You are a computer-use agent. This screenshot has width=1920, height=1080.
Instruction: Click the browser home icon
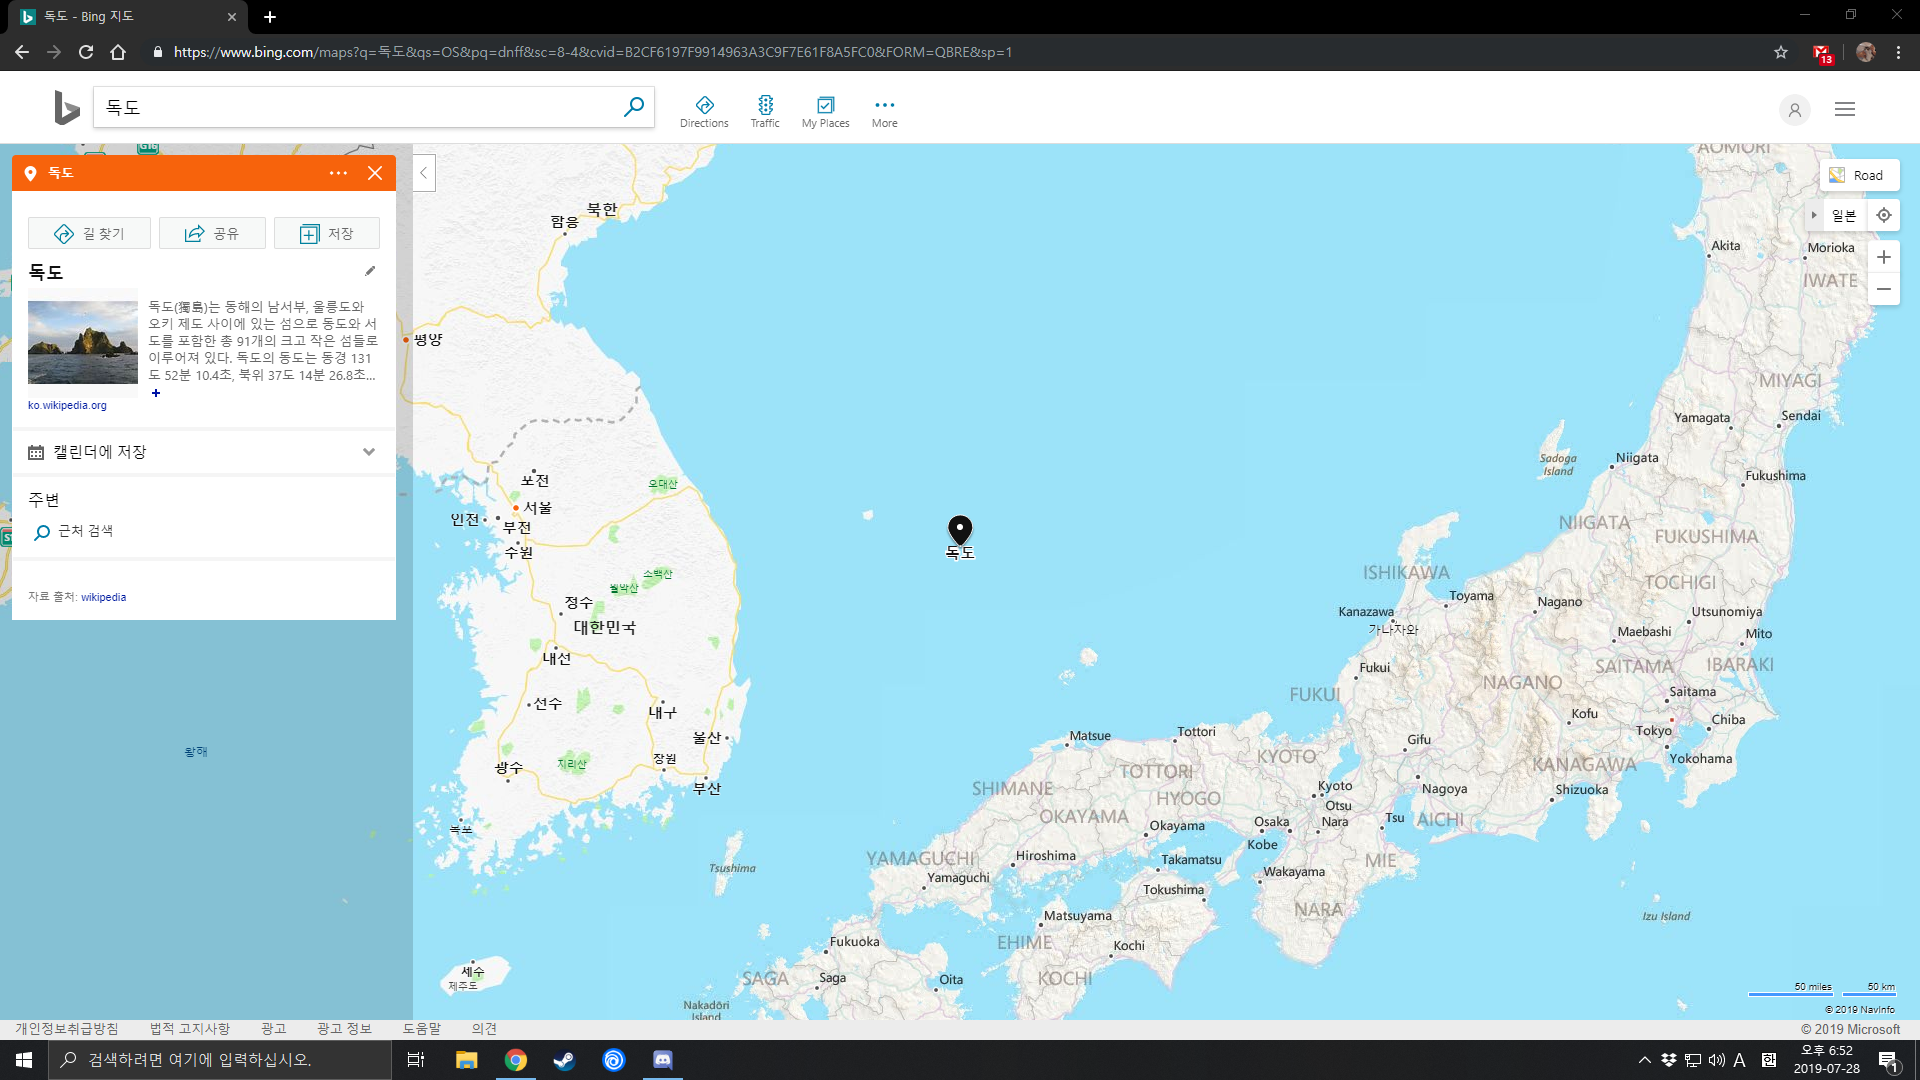coord(118,52)
